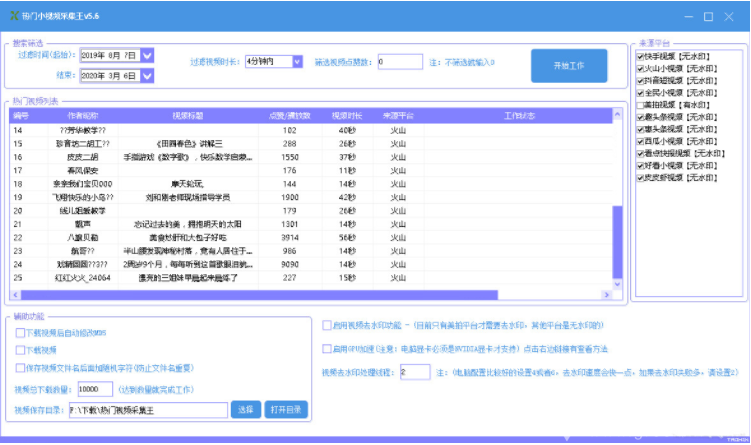Click the 工作状态 column header
751x445 pixels.
(x=519, y=115)
